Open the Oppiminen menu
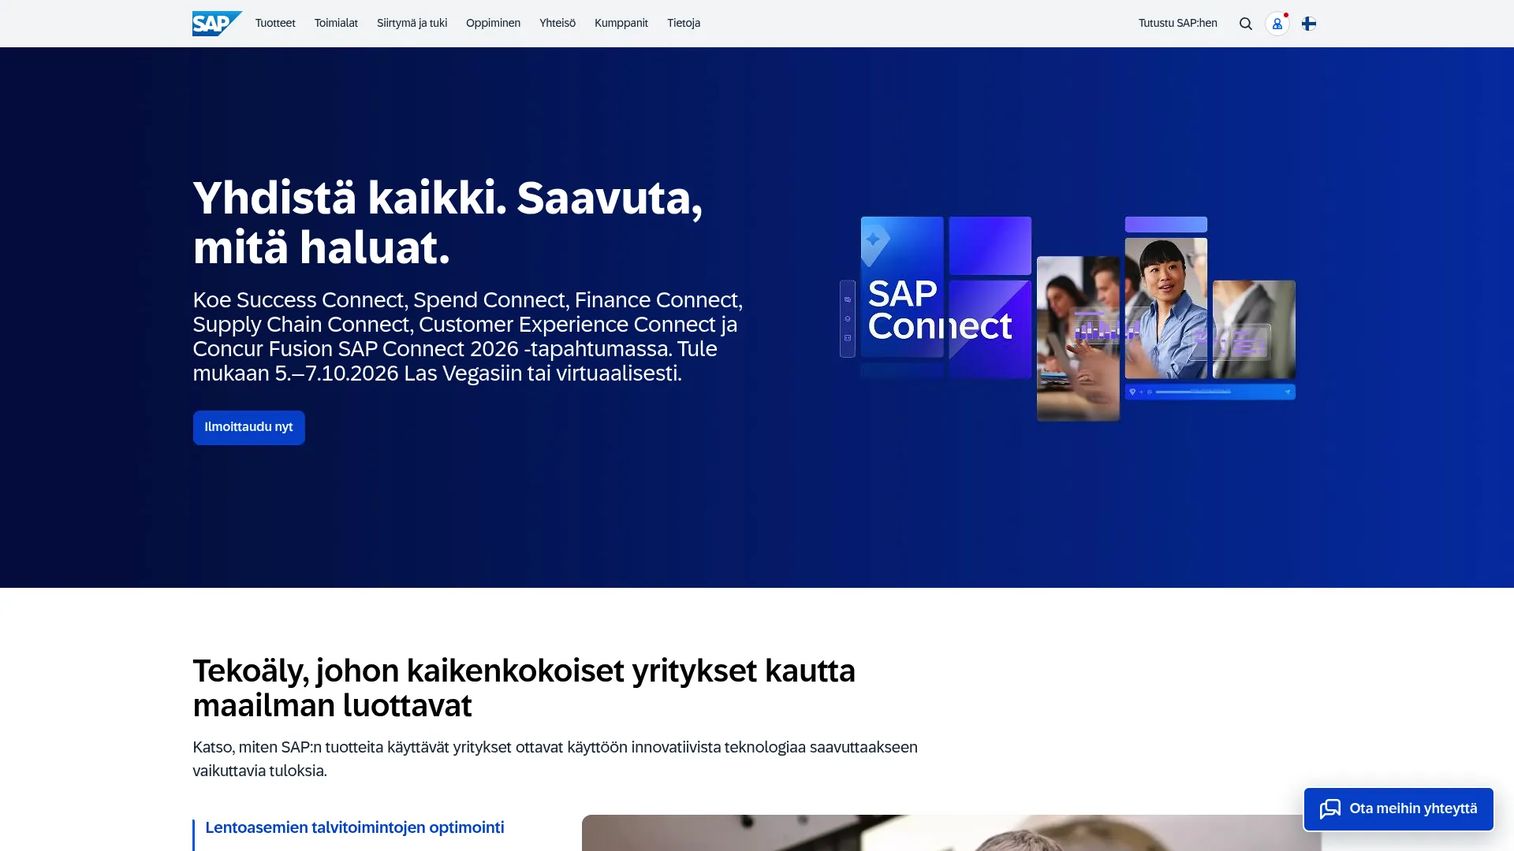The height and width of the screenshot is (851, 1514). click(x=493, y=23)
